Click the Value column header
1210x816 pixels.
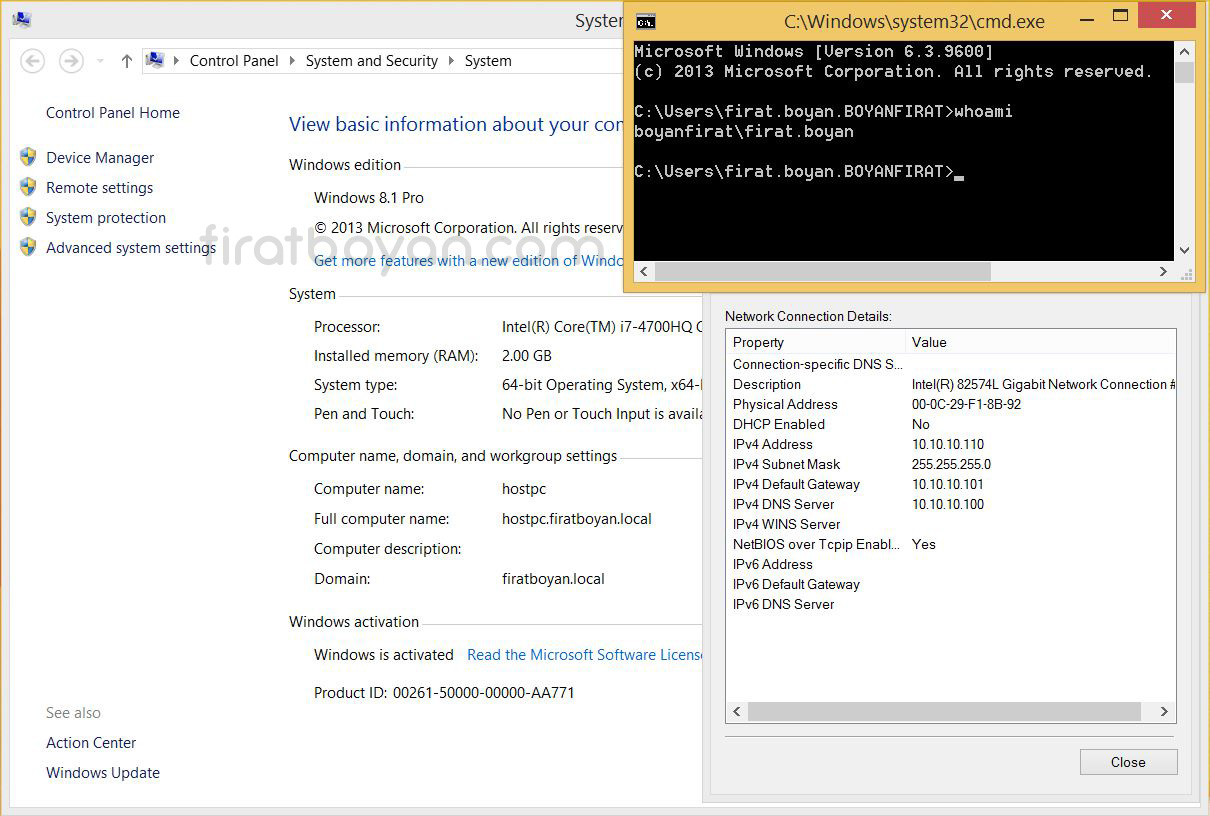(1040, 342)
